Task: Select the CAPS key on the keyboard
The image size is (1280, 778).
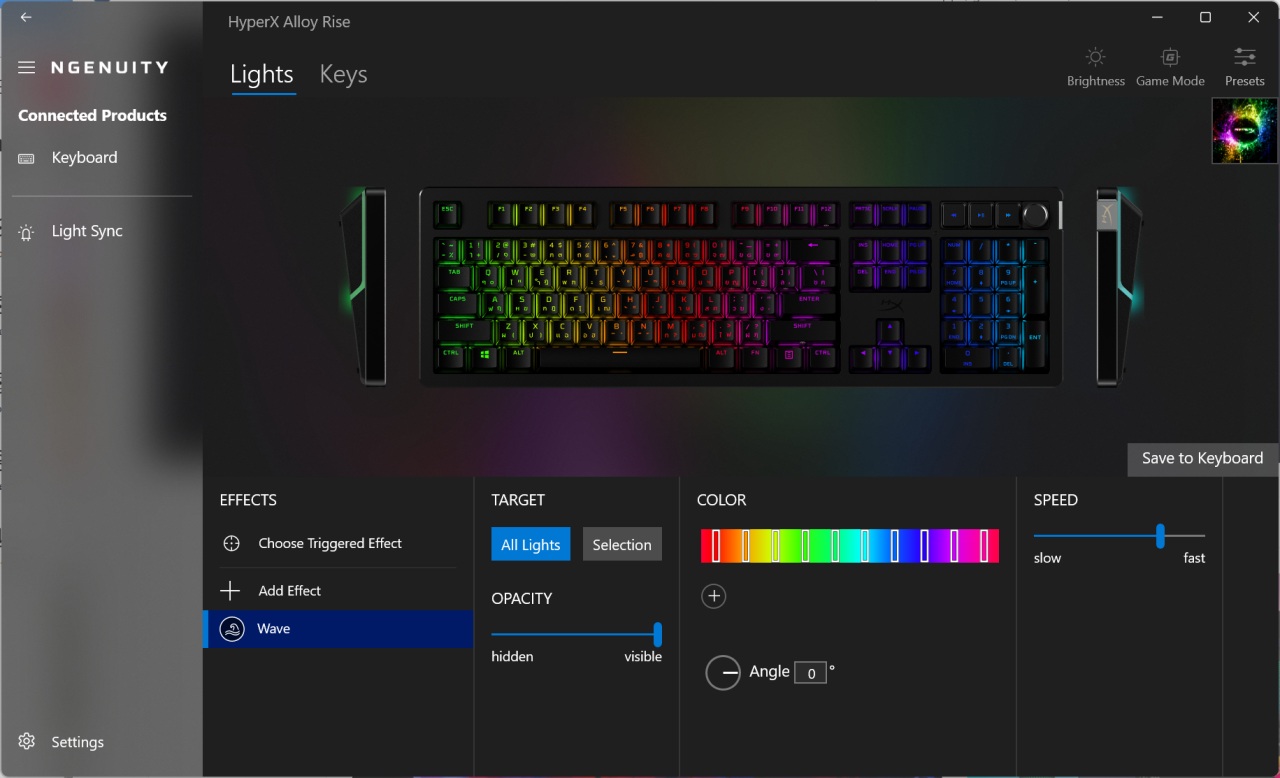Action: (457, 303)
